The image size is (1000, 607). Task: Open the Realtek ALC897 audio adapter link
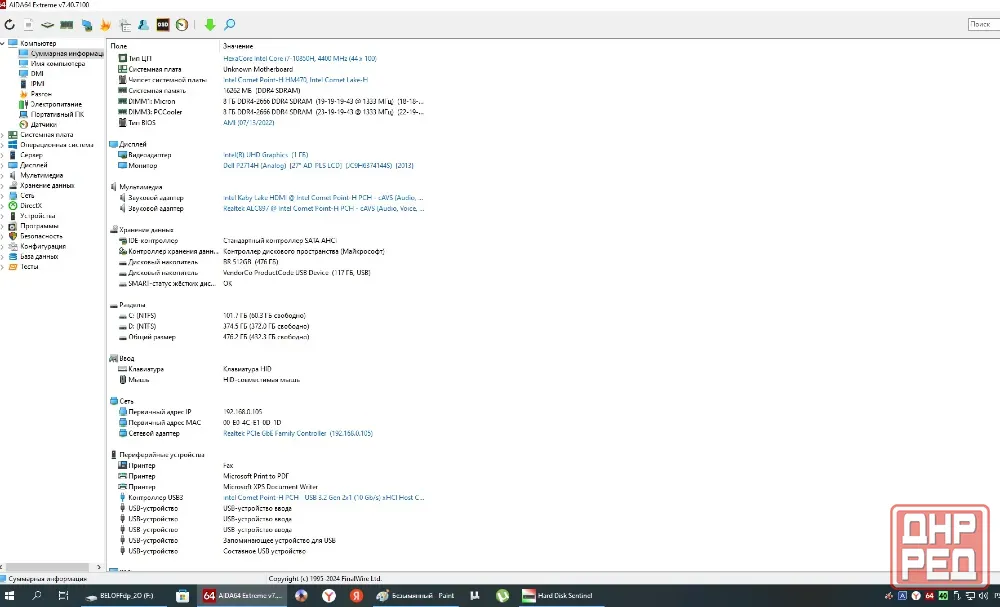[323, 208]
